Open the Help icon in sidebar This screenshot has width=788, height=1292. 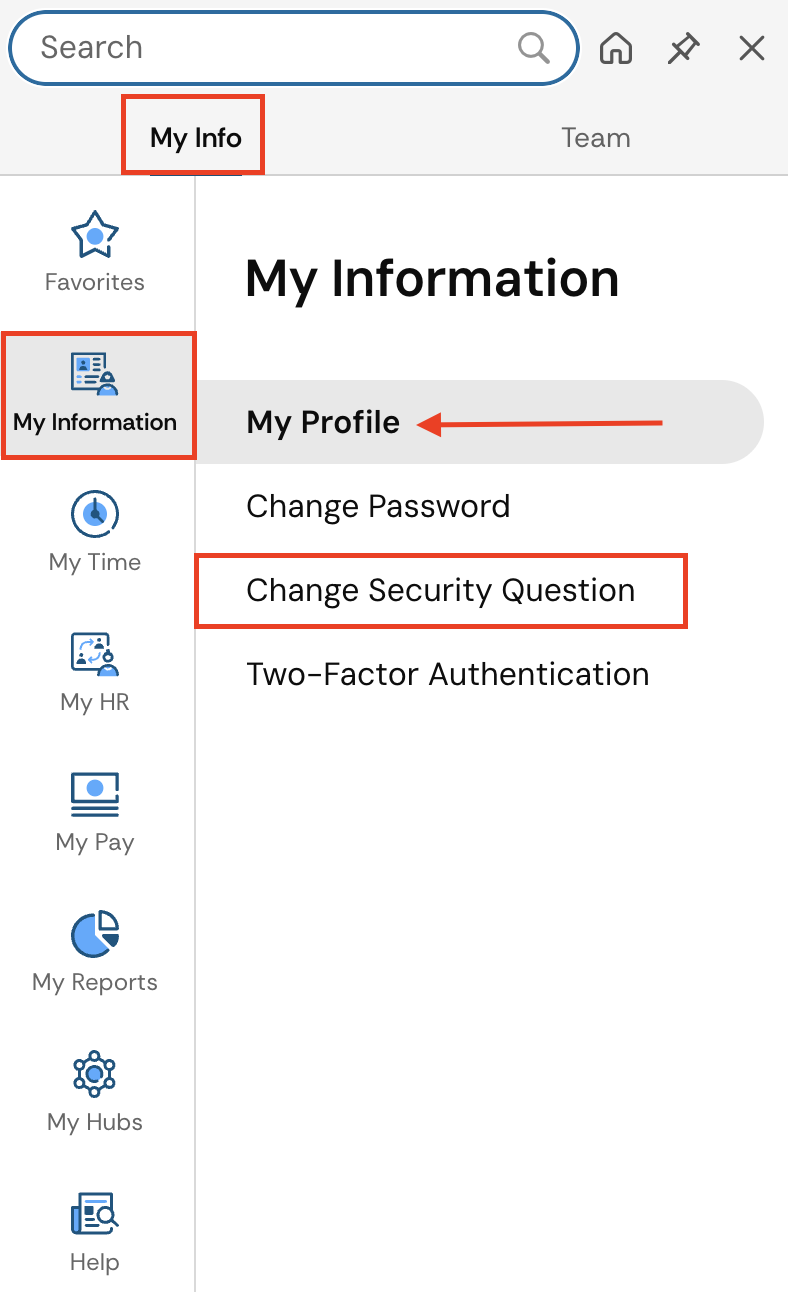point(95,1214)
